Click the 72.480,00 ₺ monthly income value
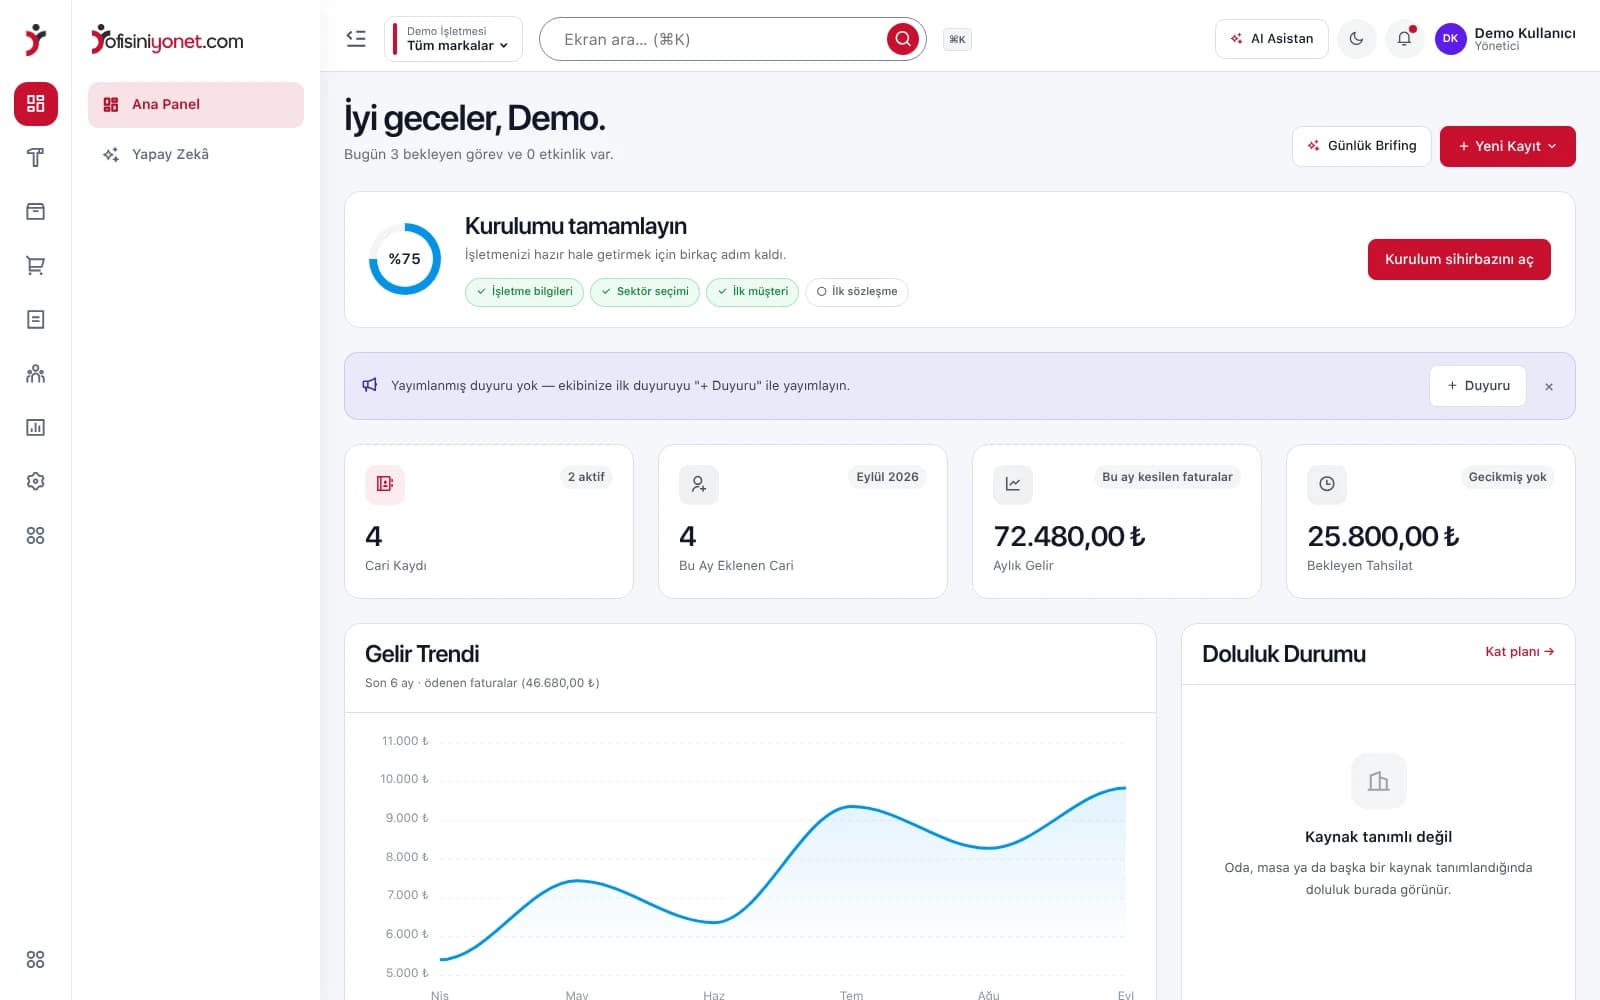1600x1000 pixels. (x=1069, y=537)
